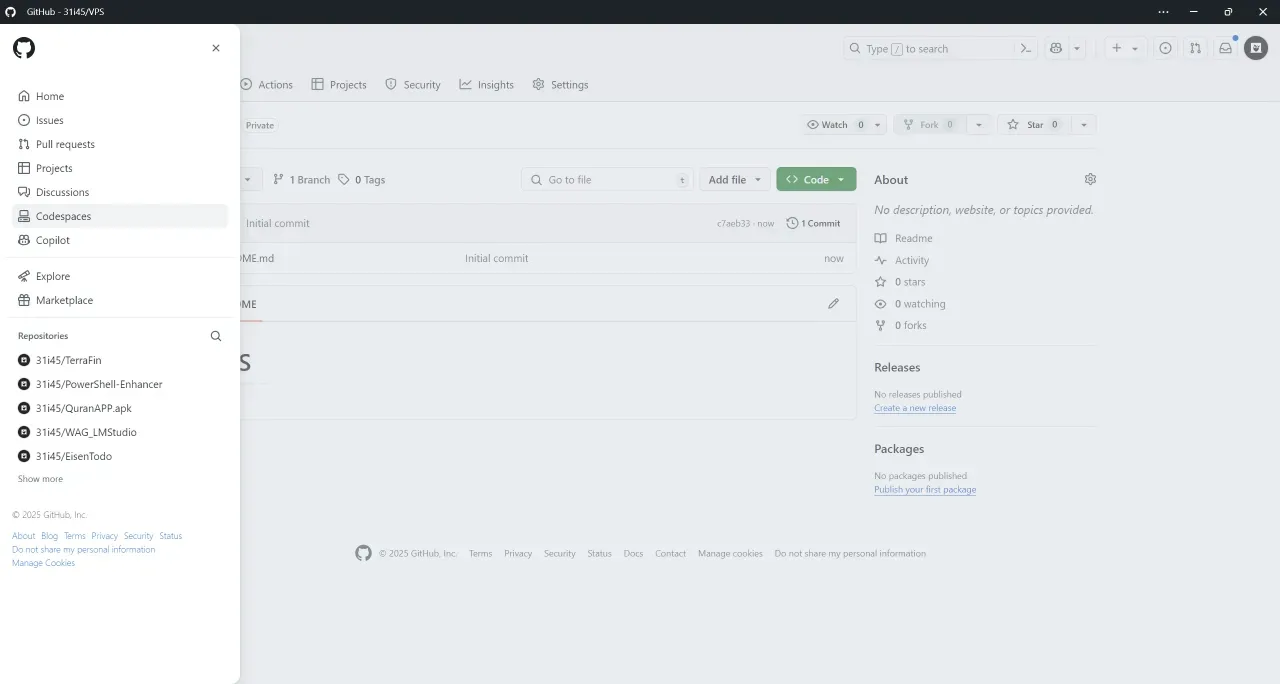
Task: Open Marketplace in the sidebar
Action: click(120, 300)
